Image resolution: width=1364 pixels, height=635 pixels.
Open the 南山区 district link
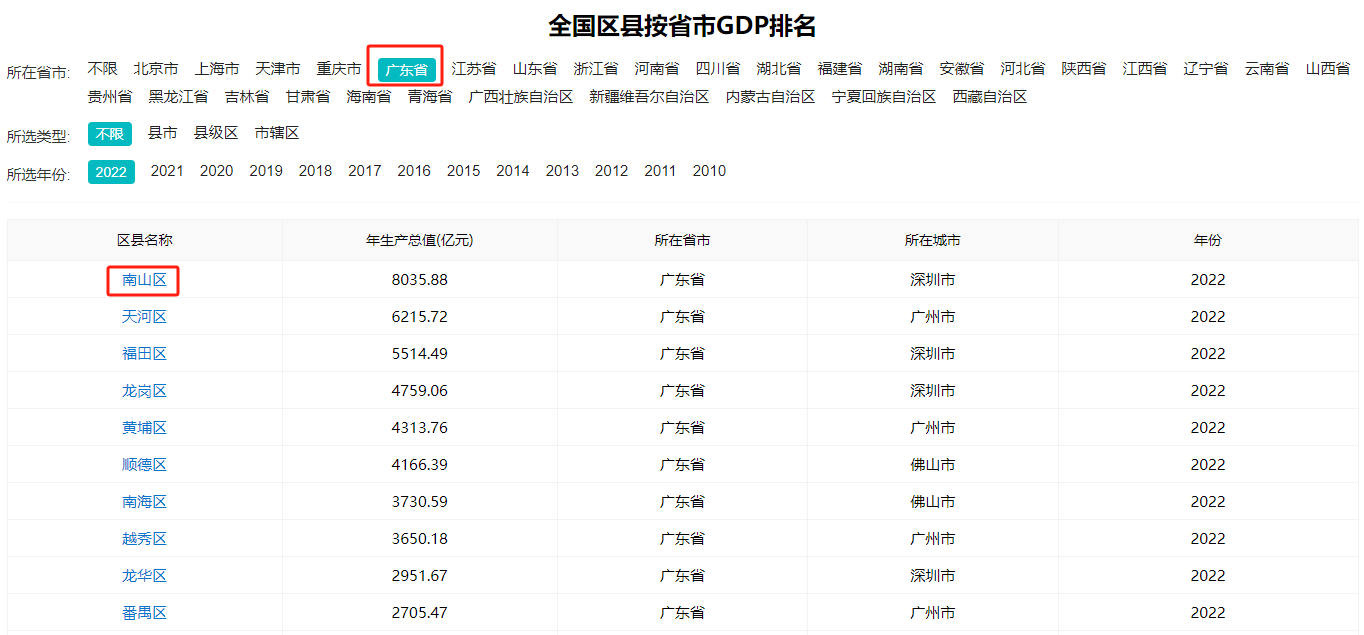(144, 280)
